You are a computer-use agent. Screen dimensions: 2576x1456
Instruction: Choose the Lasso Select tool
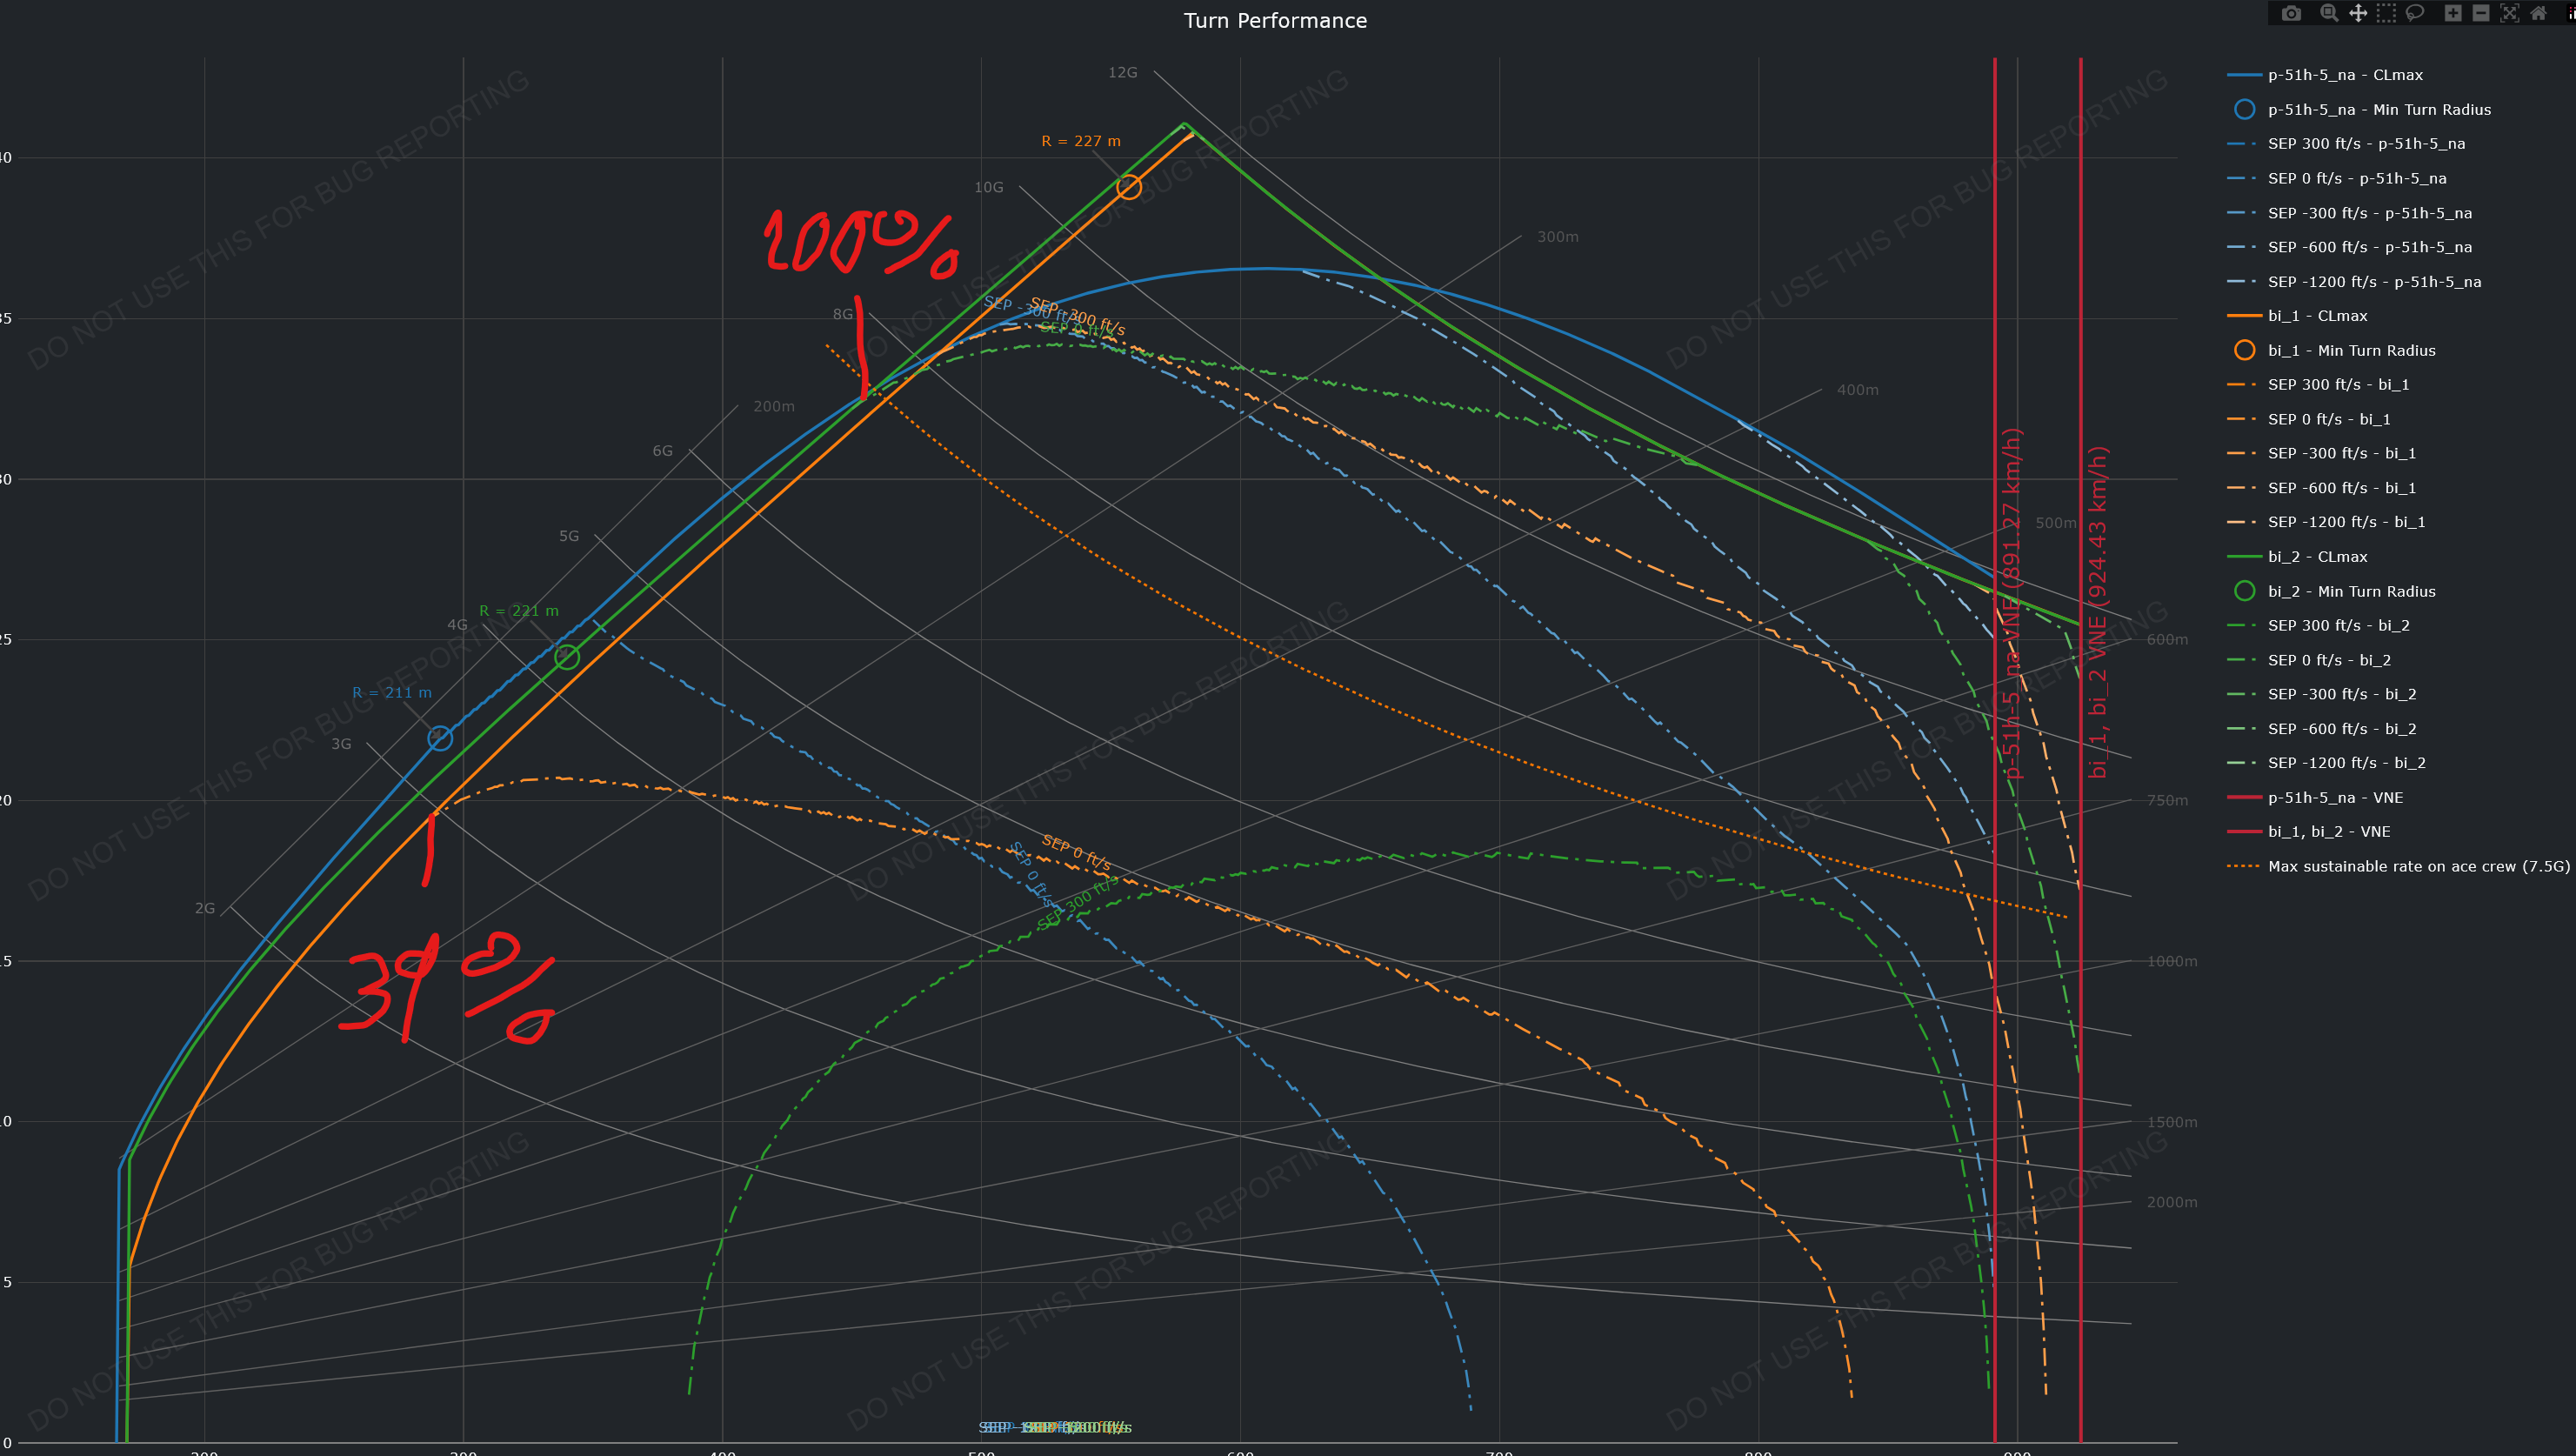coord(2415,13)
